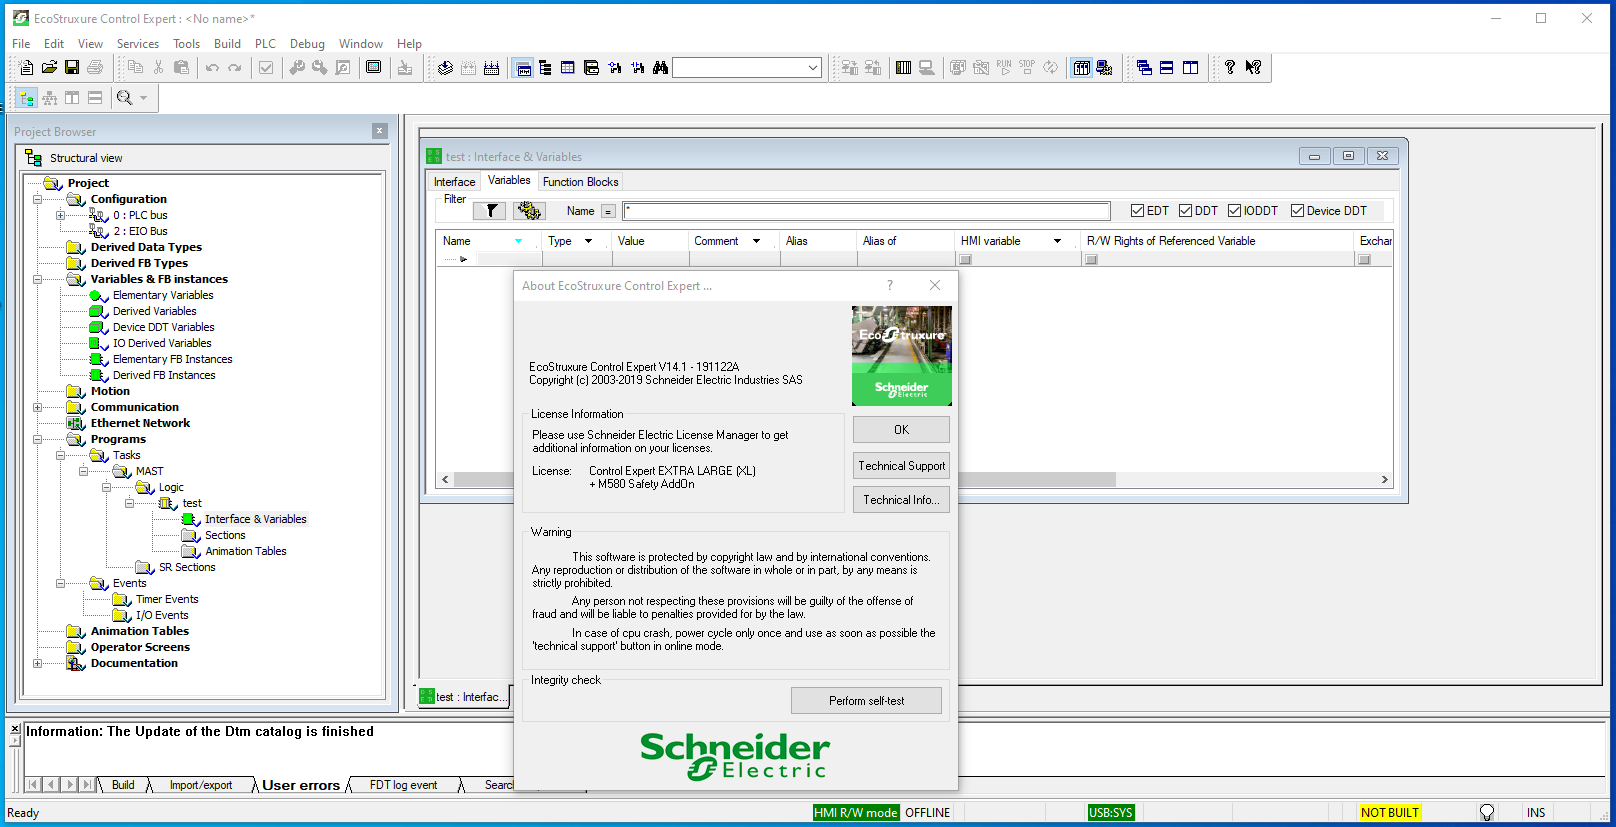
Task: Click the Help question mark toolbar icon
Action: pyautogui.click(x=1230, y=67)
